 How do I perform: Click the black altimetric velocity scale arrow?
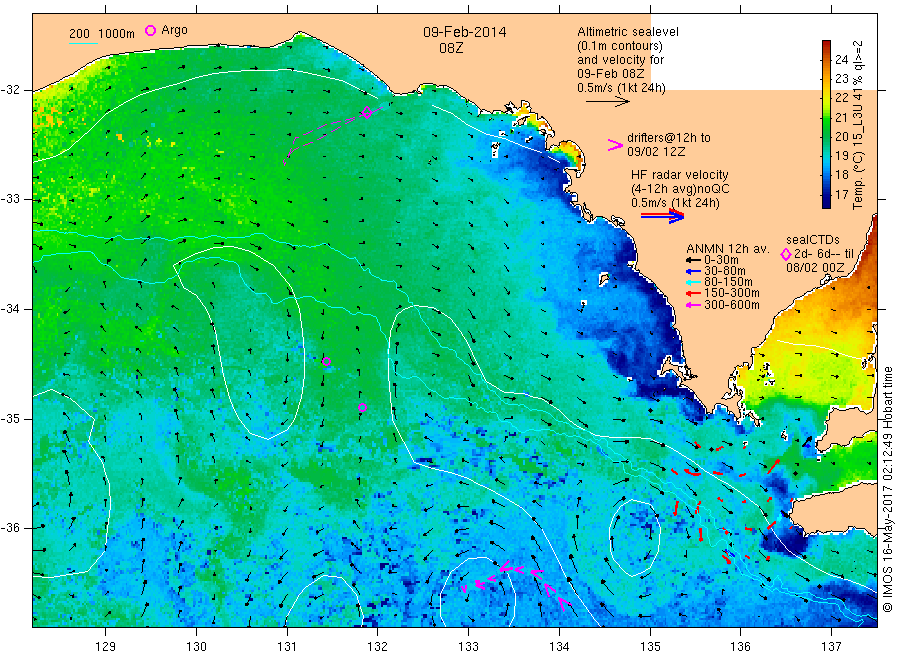point(607,102)
